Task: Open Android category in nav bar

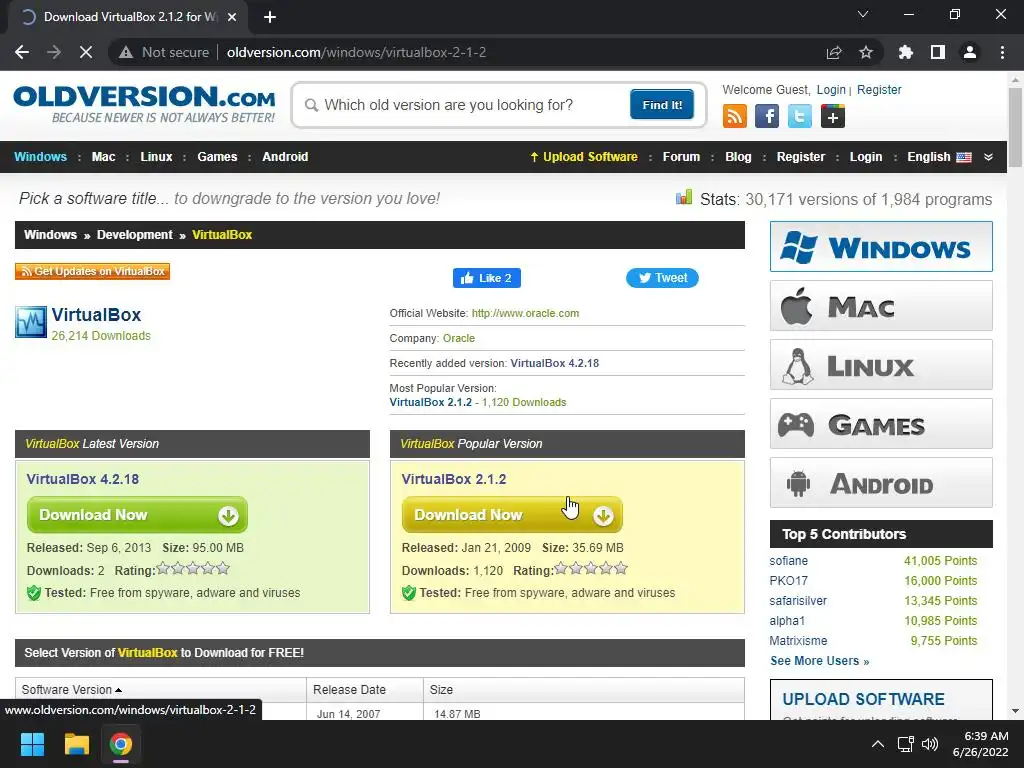Action: point(285,157)
